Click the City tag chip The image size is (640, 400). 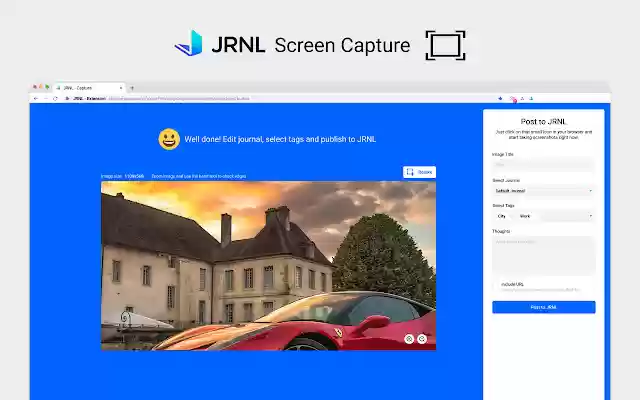point(502,216)
